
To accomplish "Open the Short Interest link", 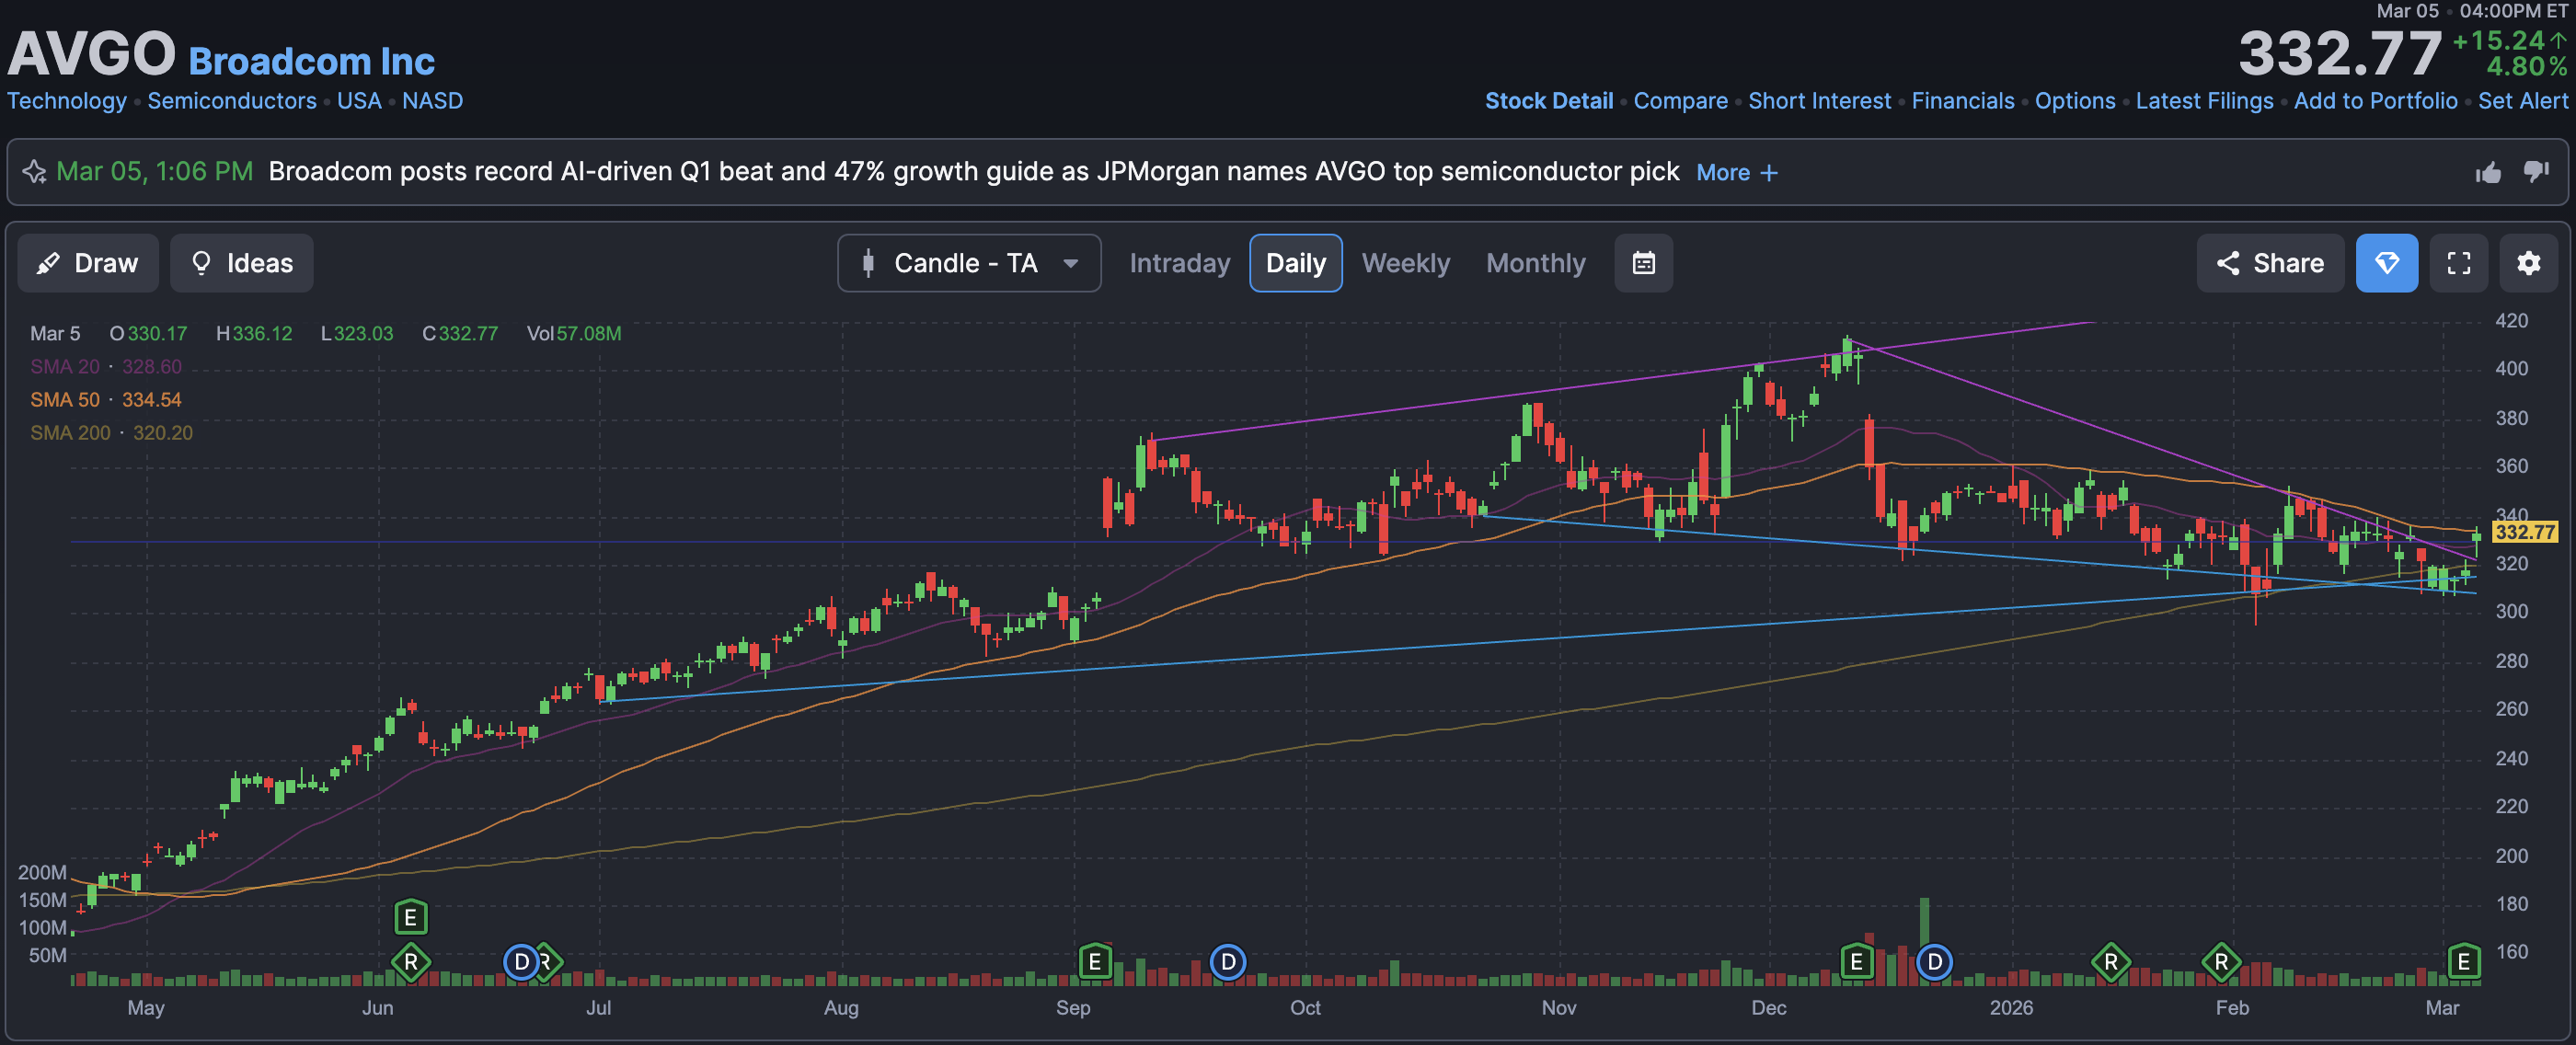I will pyautogui.click(x=1819, y=101).
